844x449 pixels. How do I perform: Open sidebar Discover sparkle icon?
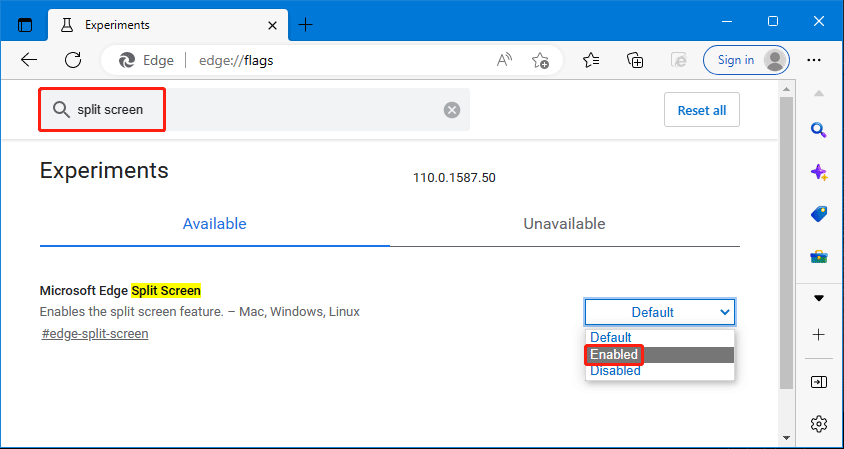(x=819, y=172)
